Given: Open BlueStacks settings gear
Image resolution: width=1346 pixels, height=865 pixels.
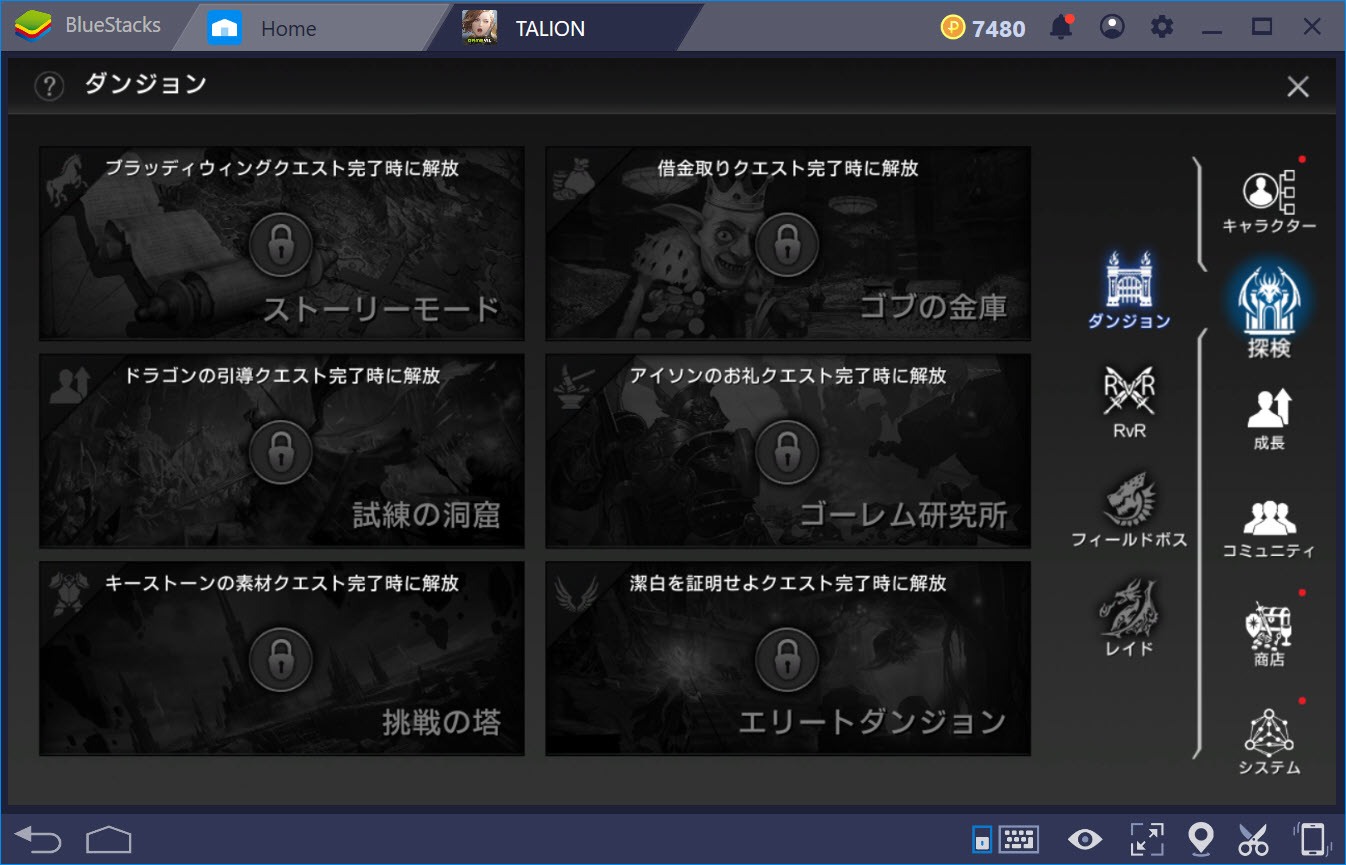Looking at the screenshot, I should click(1162, 28).
